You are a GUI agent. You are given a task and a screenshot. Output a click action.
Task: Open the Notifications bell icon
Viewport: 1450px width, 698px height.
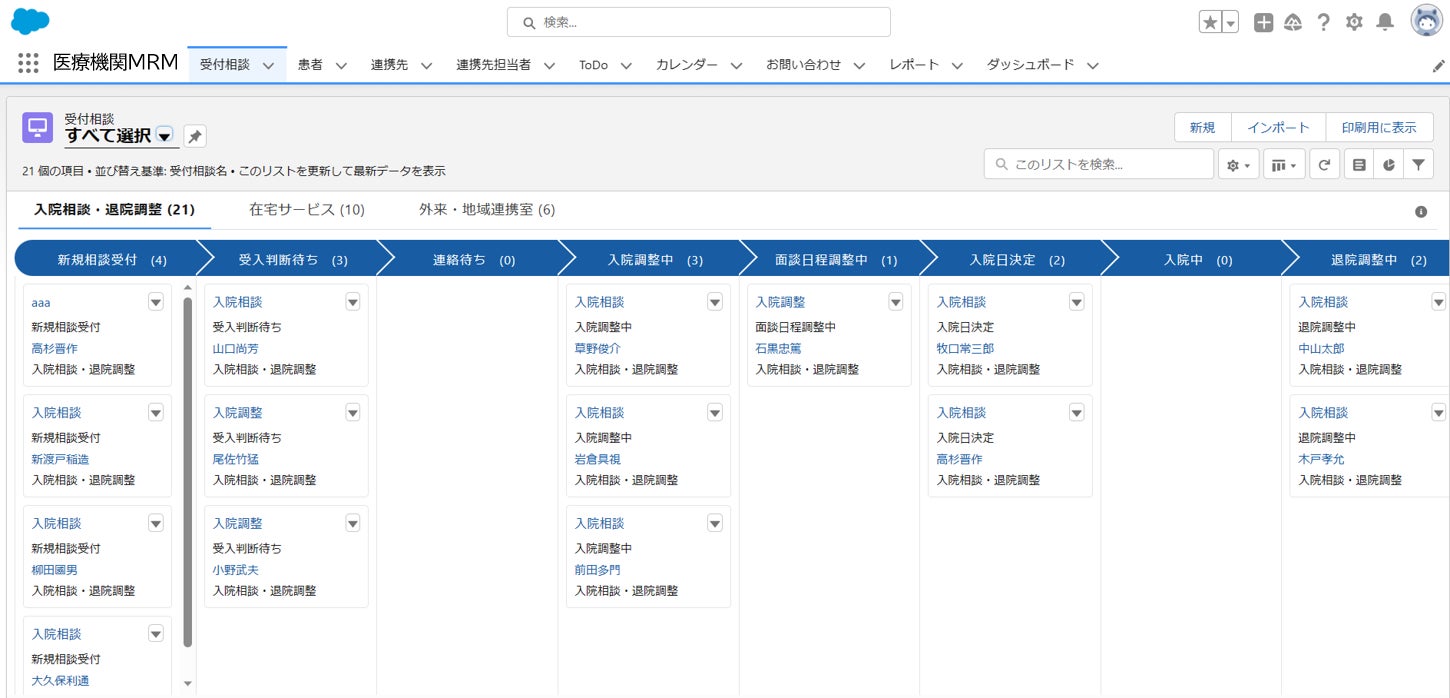[1385, 22]
